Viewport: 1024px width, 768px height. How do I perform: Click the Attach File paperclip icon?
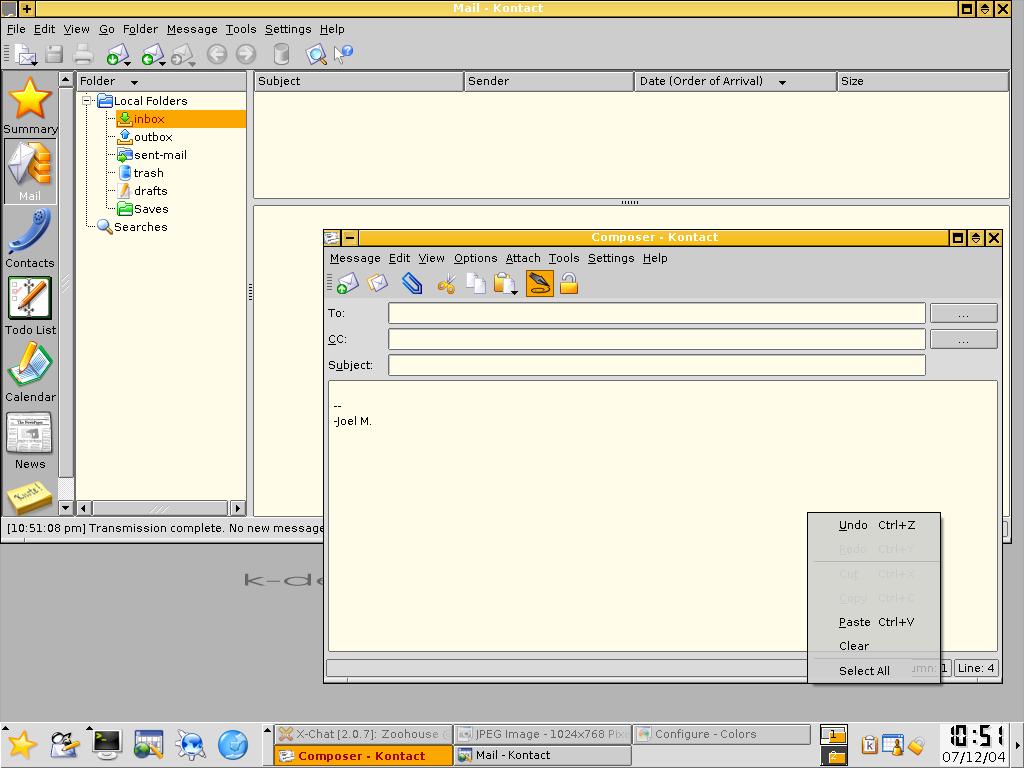[412, 283]
